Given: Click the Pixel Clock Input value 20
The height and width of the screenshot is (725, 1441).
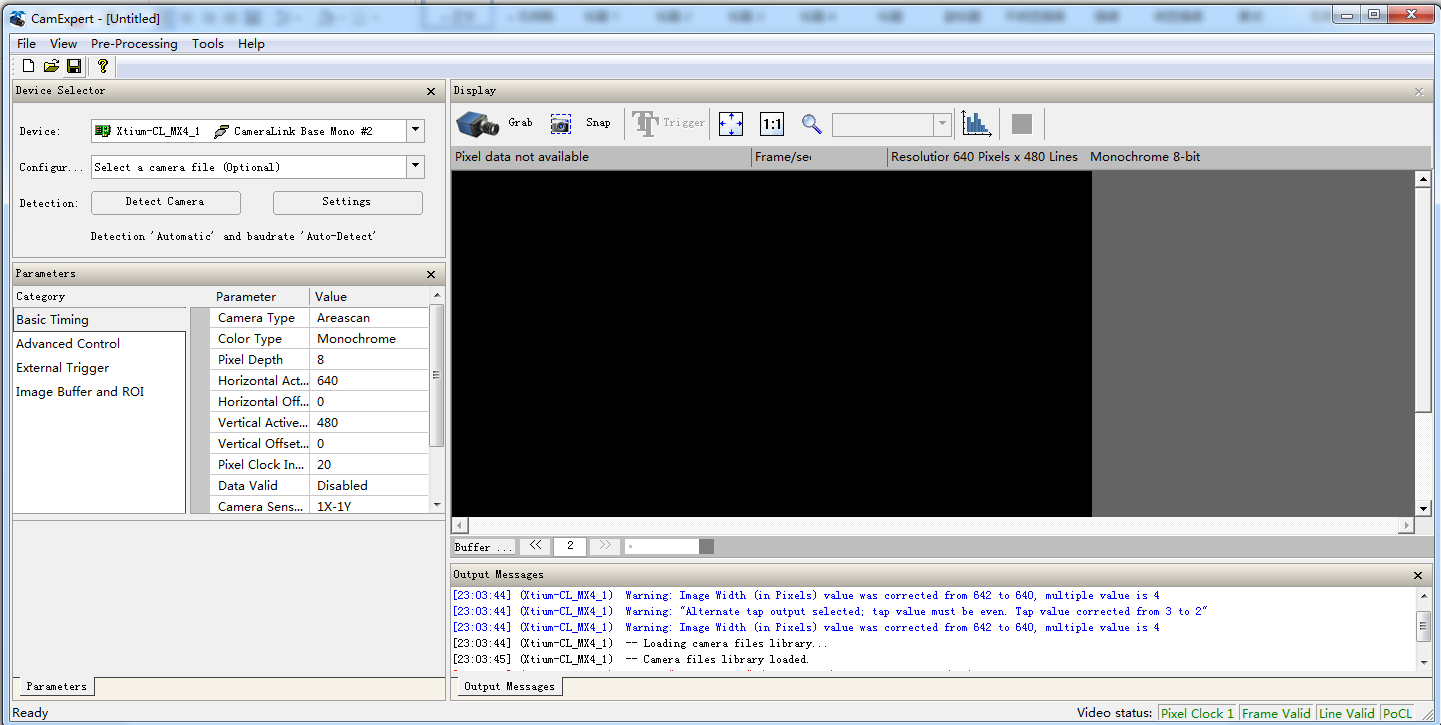Looking at the screenshot, I should pos(369,465).
